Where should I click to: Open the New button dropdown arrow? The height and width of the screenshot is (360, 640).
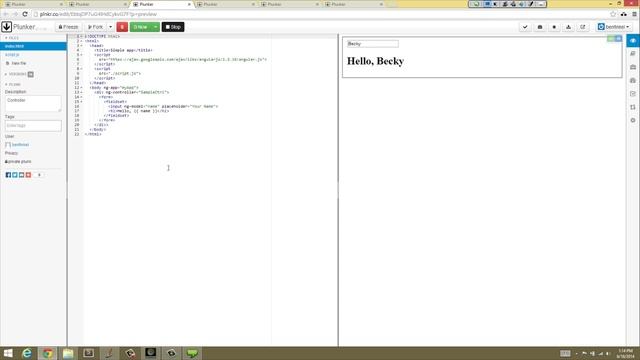pos(156,27)
